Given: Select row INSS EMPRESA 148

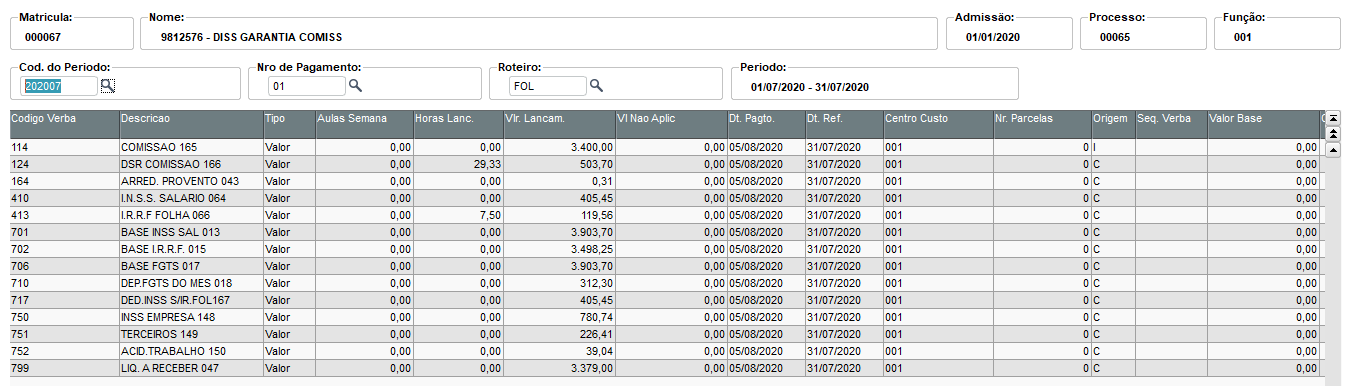Looking at the screenshot, I should 667,317.
